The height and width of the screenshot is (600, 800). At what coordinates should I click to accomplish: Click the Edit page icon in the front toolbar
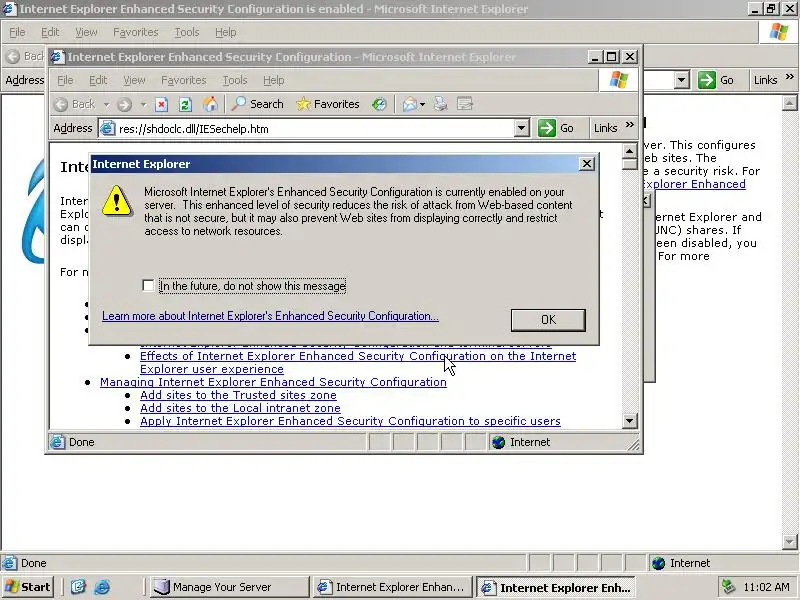click(465, 104)
